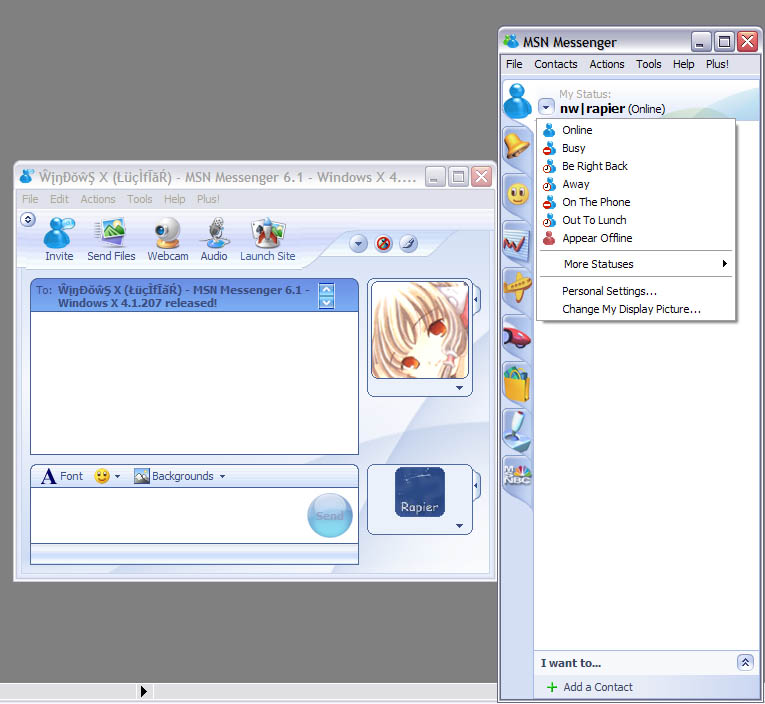Choose Appear Offline status
Screen dimensions: 765x704
pyautogui.click(x=636, y=238)
